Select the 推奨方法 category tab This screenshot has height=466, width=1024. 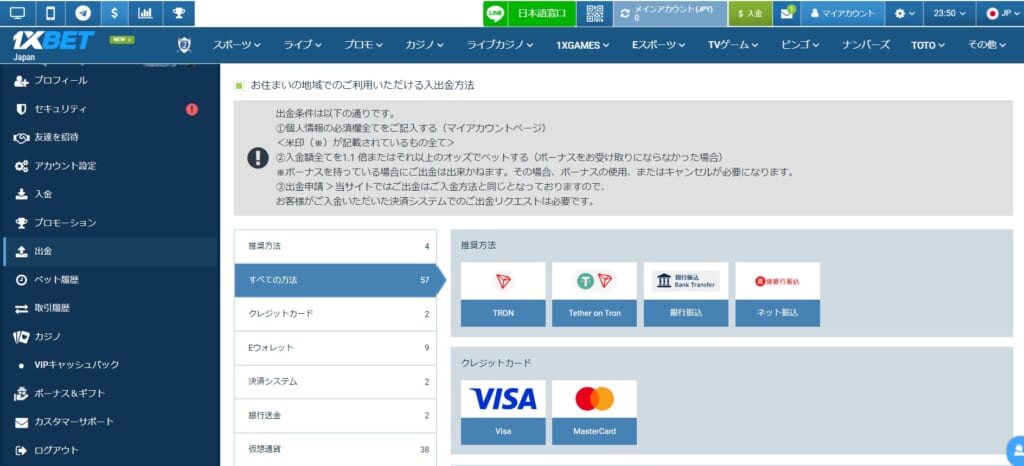pyautogui.click(x=335, y=246)
